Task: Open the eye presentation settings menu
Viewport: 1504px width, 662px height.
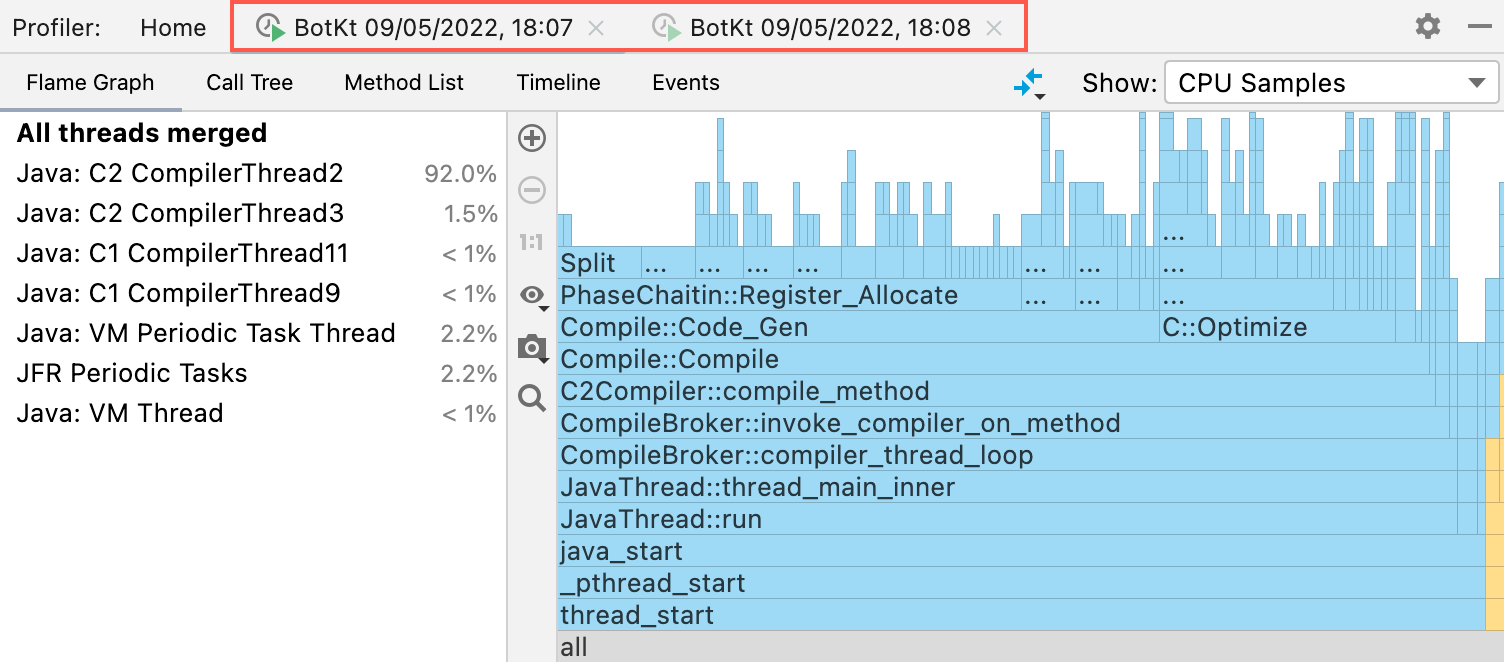Action: tap(534, 296)
